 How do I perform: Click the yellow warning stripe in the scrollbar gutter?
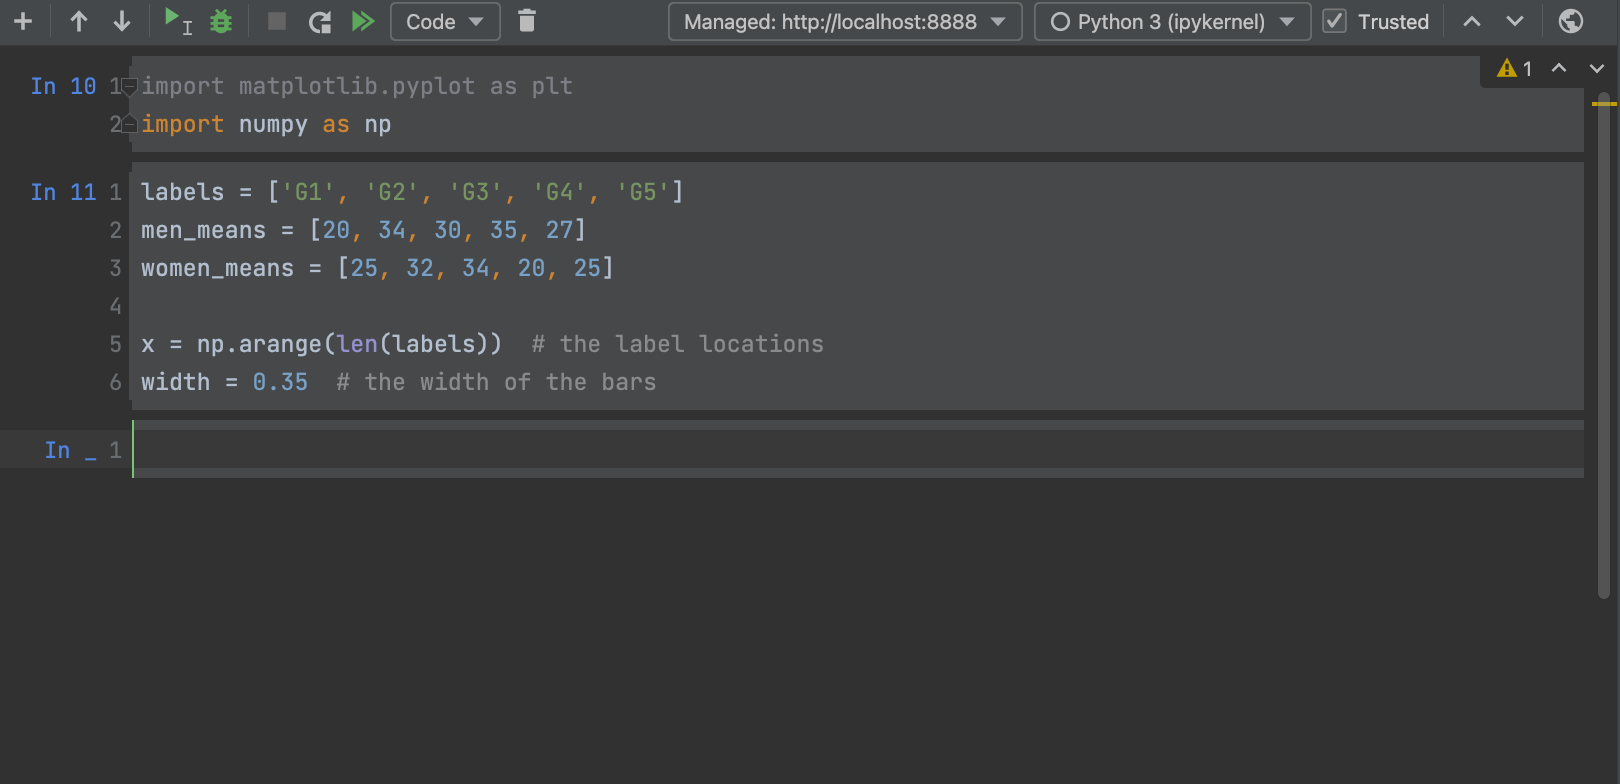pos(1604,103)
